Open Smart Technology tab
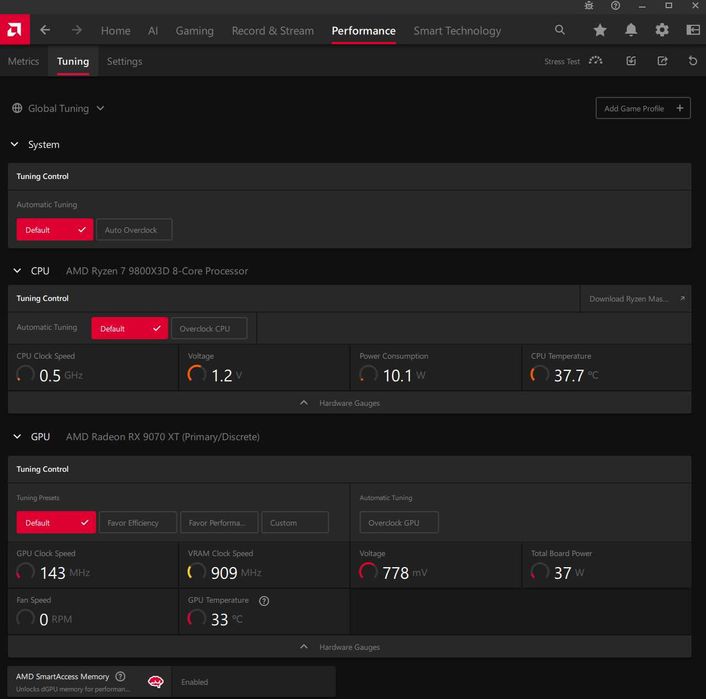 coord(457,31)
